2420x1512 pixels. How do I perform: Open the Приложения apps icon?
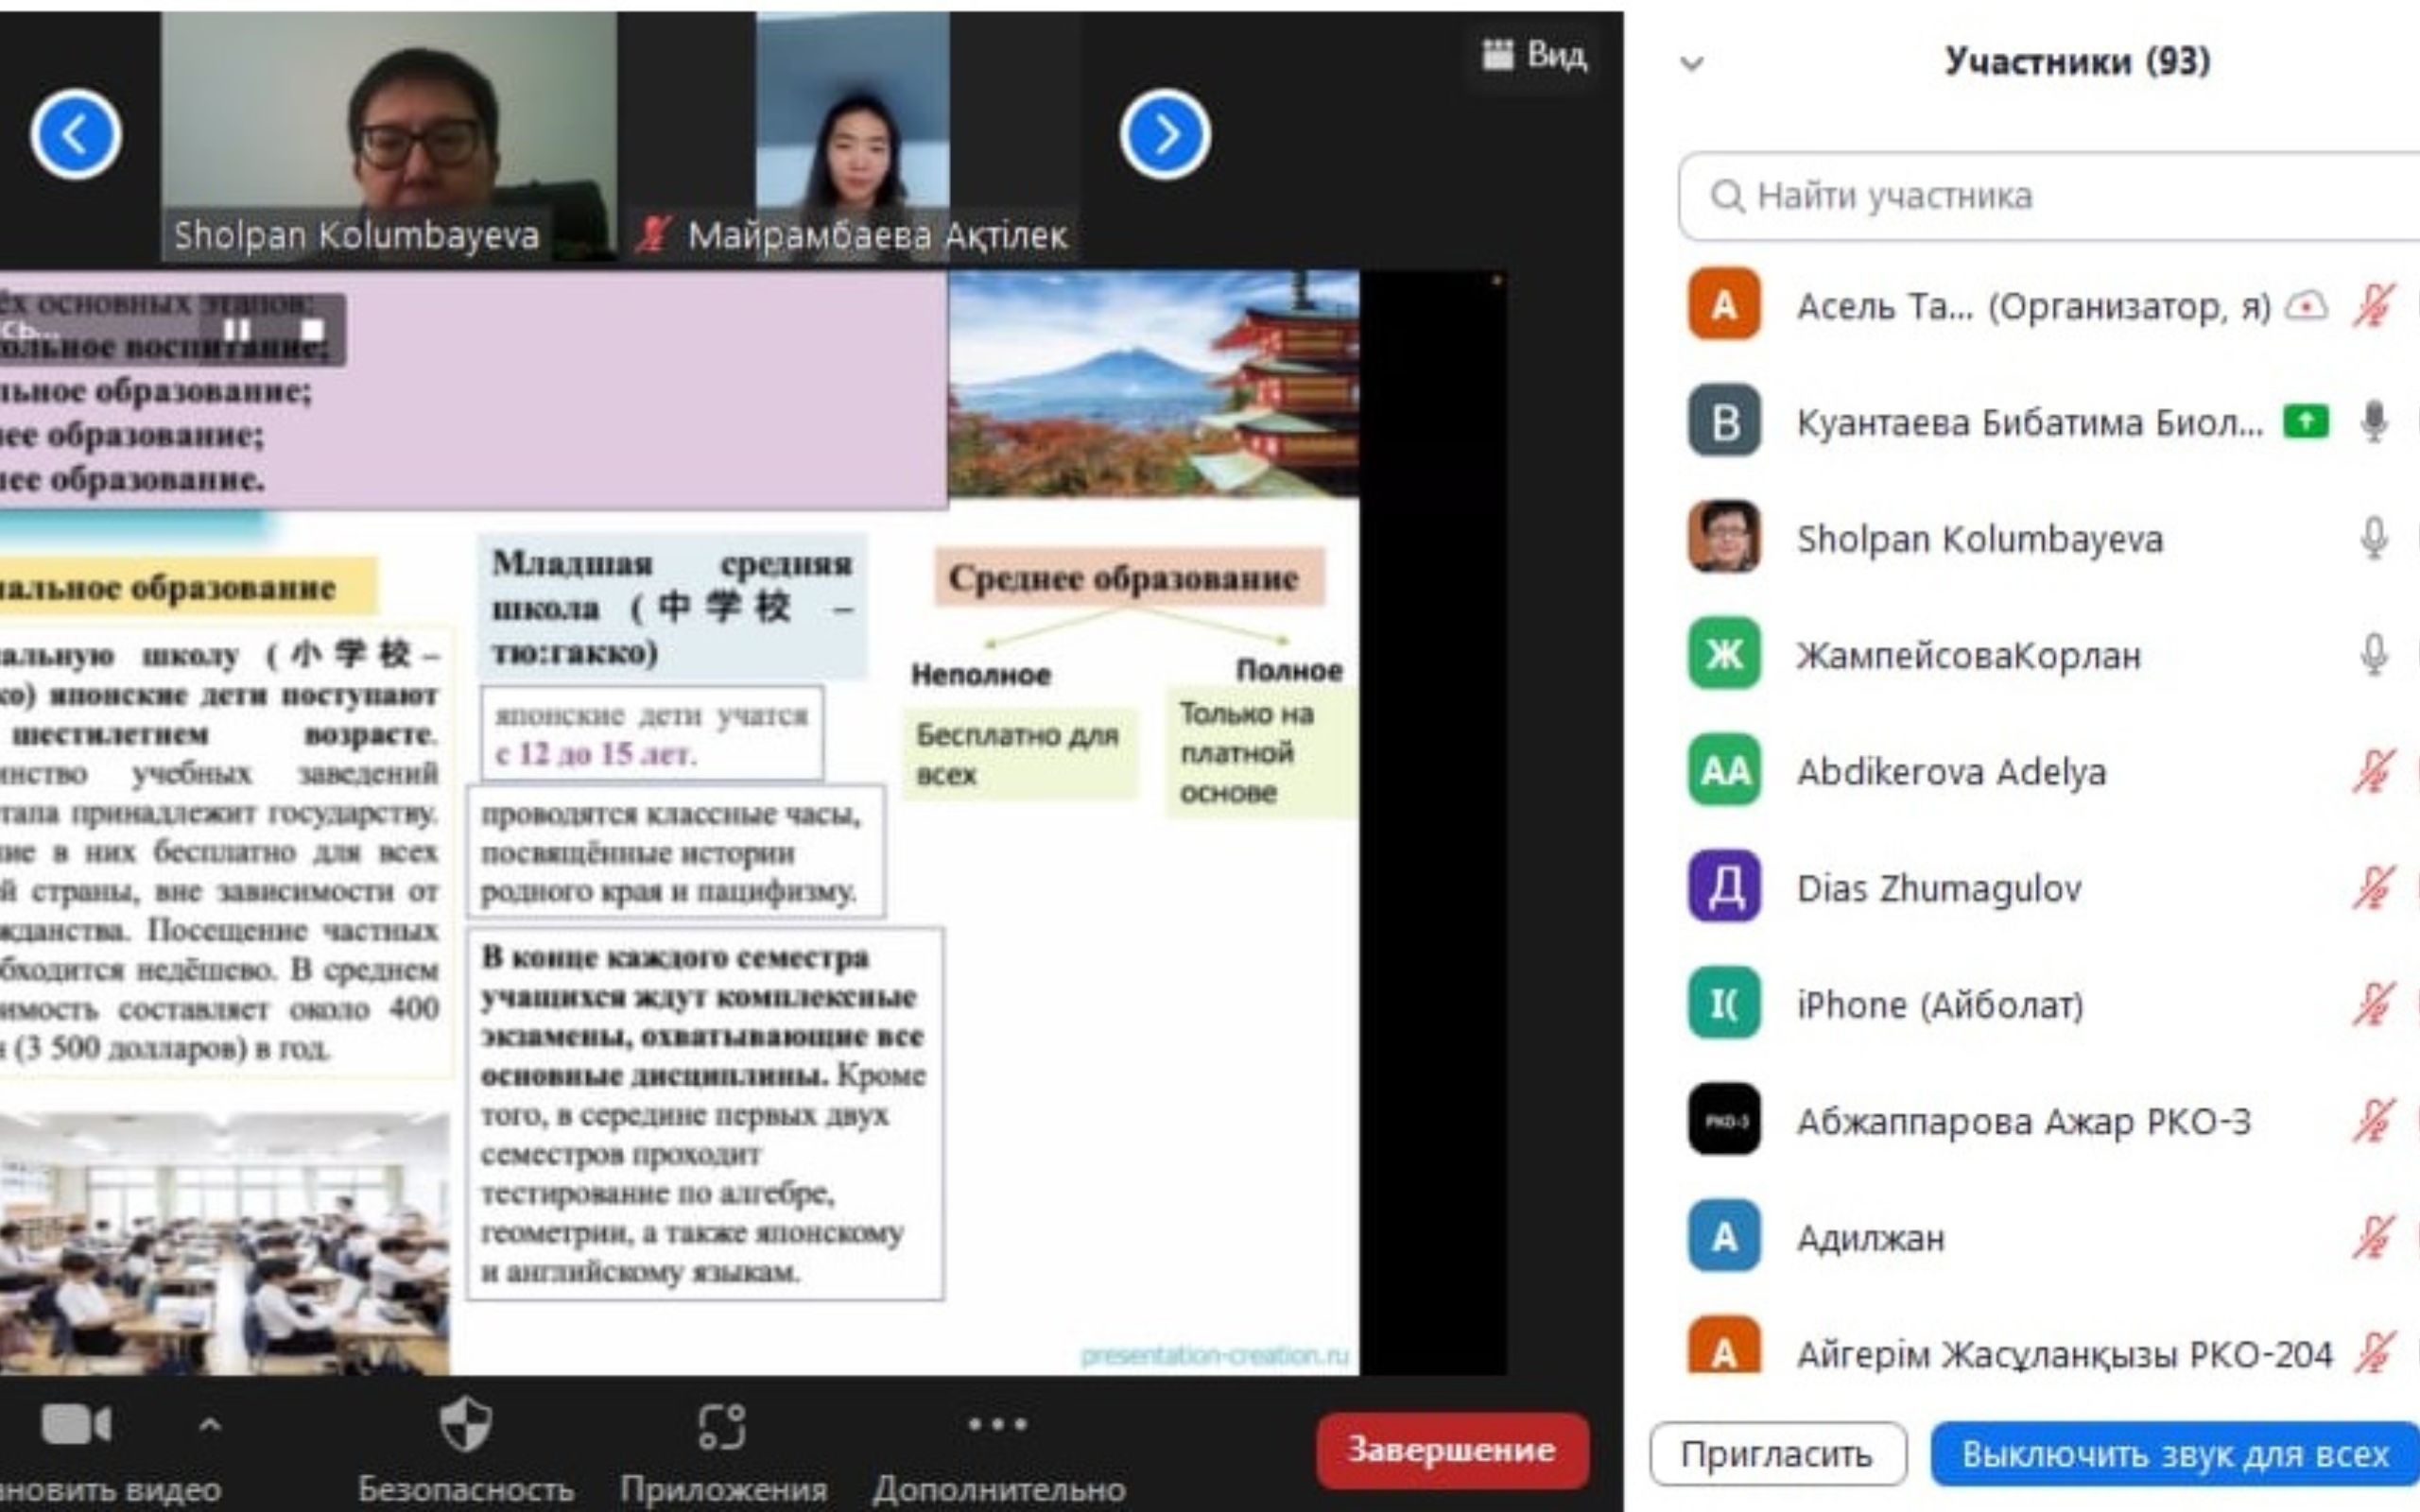pos(722,1426)
